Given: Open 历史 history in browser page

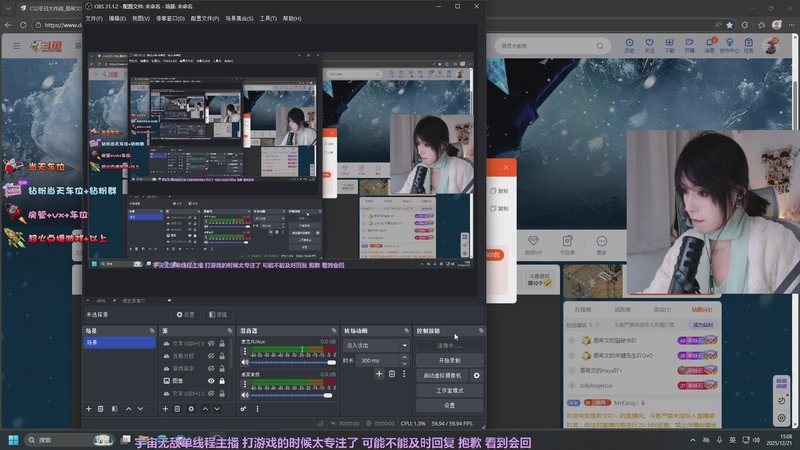Looking at the screenshot, I should coord(630,45).
